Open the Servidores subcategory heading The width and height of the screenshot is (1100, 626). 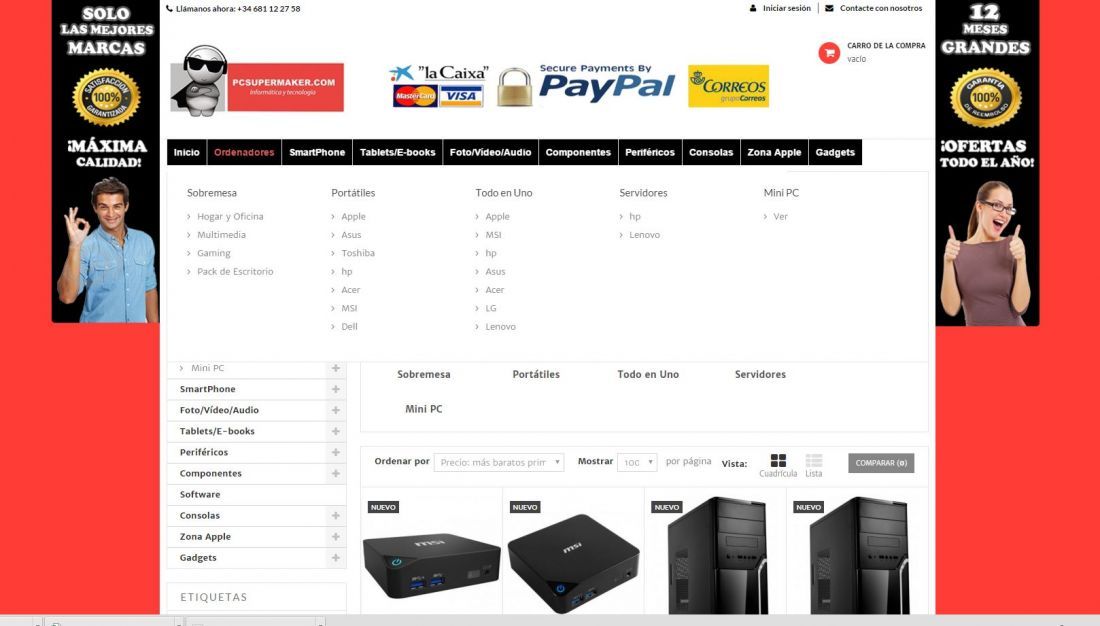tap(760, 374)
